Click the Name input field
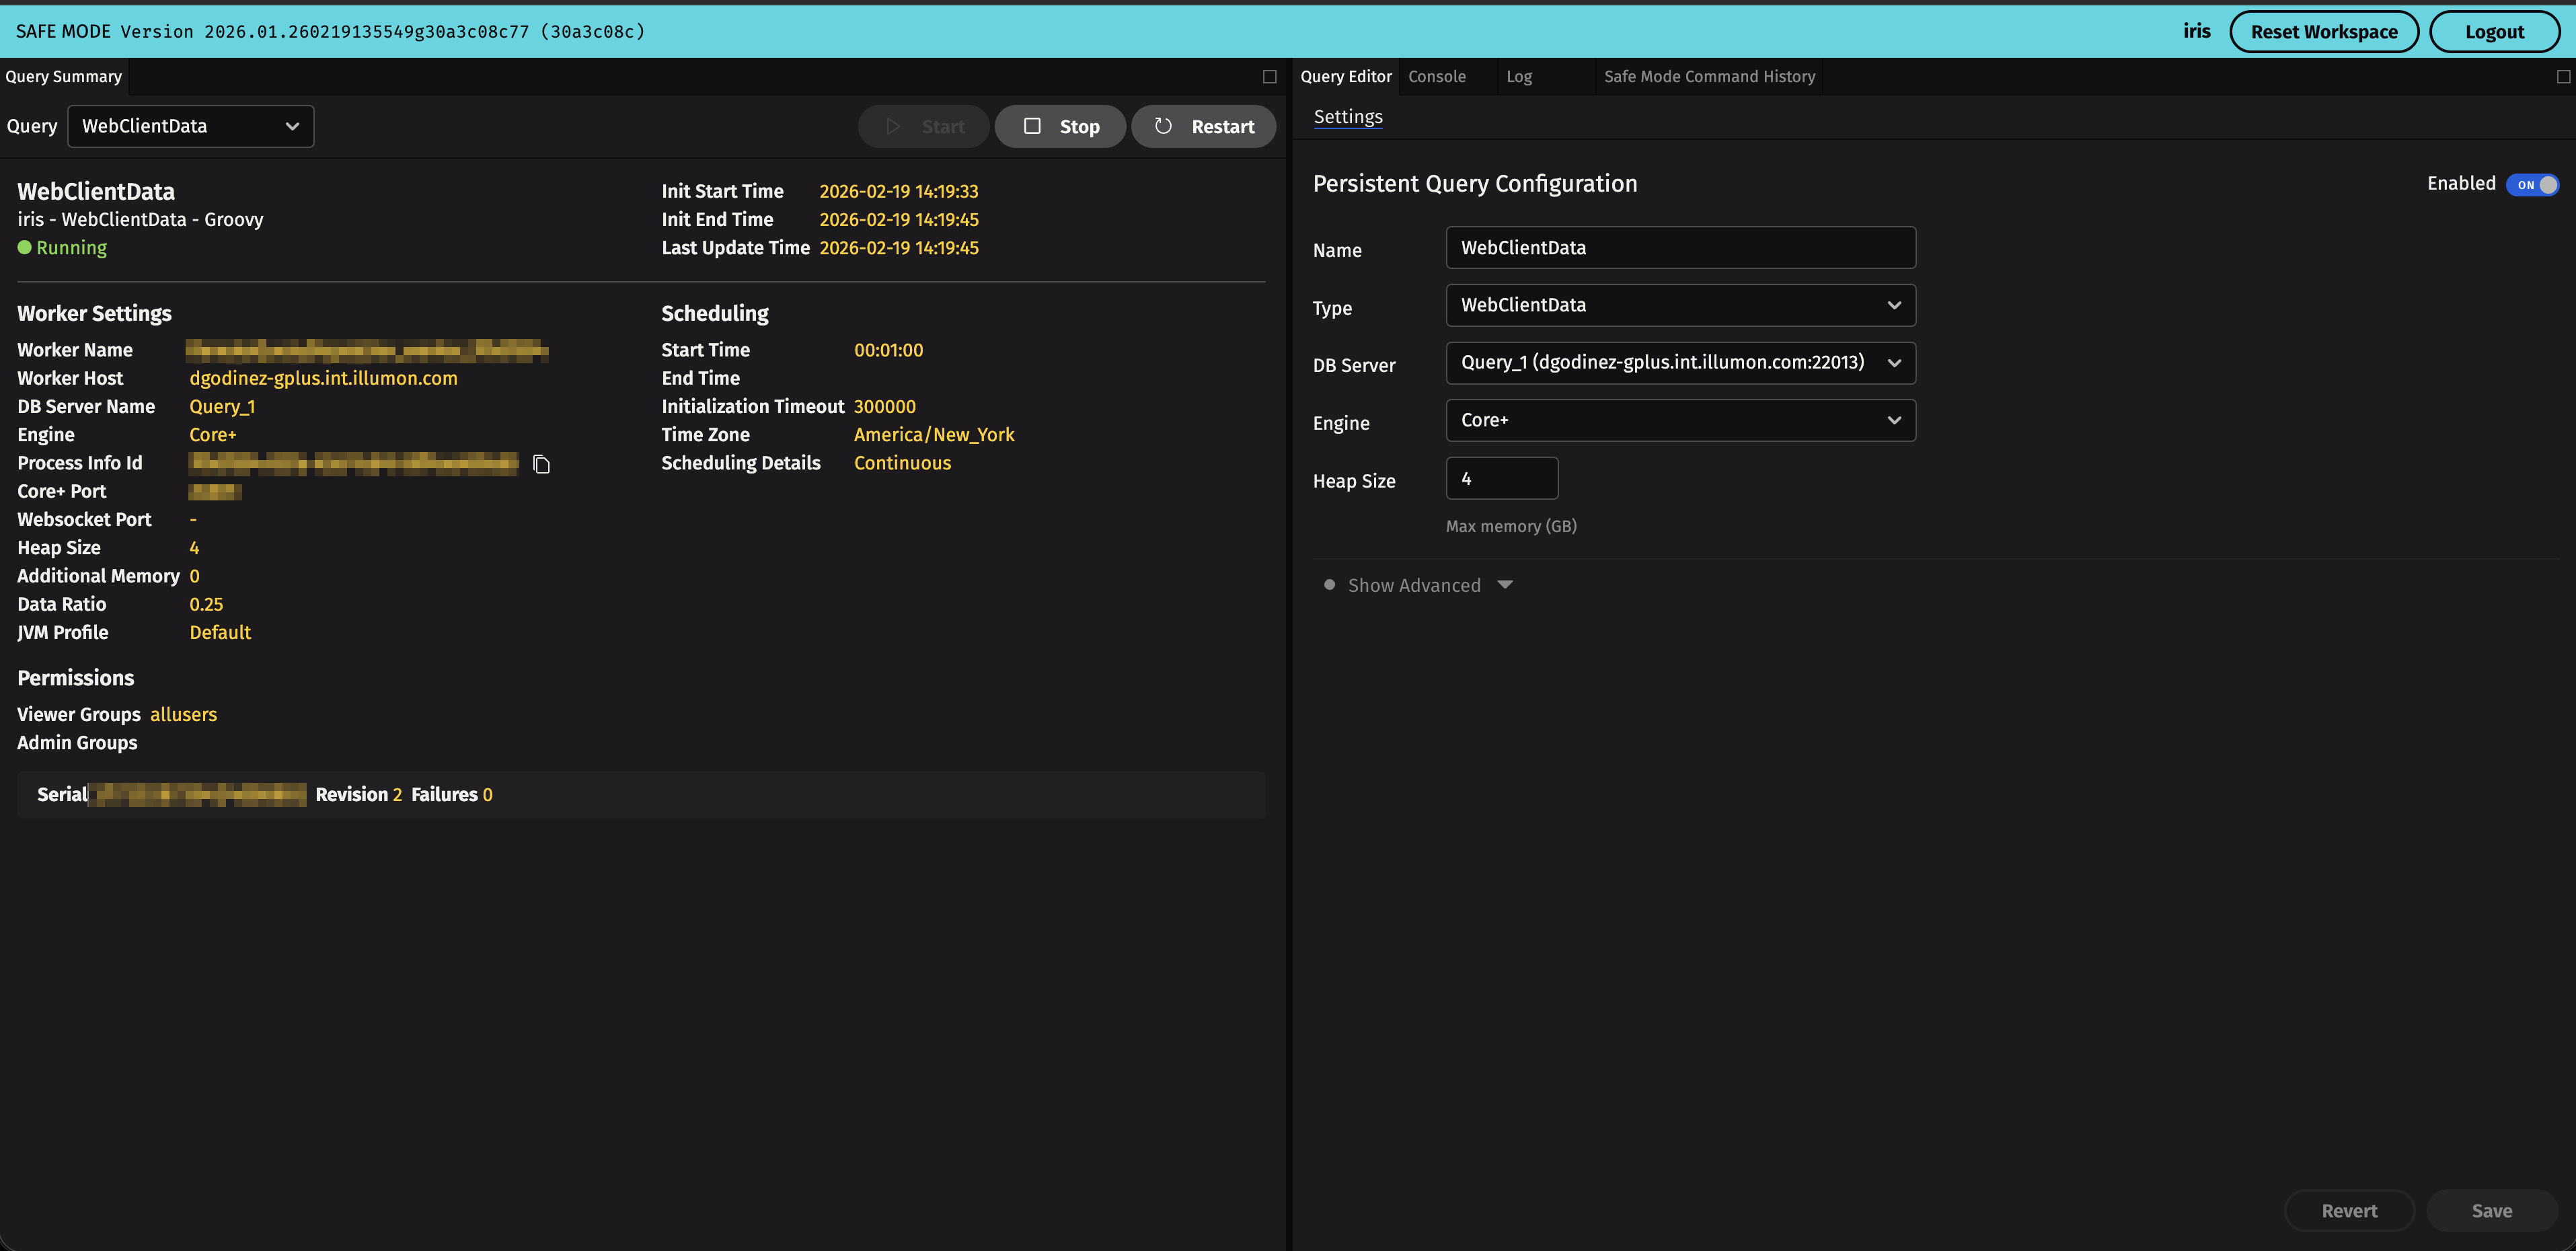The image size is (2576, 1251). click(1680, 248)
